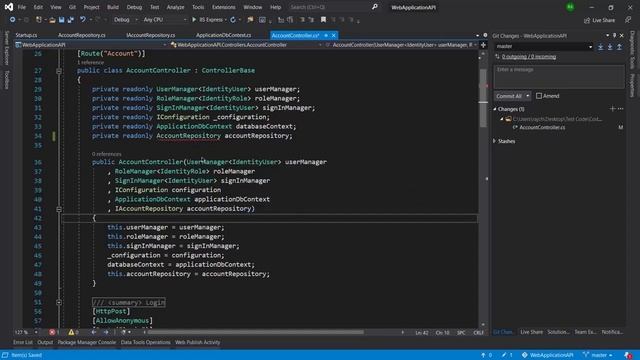Image resolution: width=640 pixels, height=360 pixels.
Task: Start IIS Express with the green play icon
Action: click(x=194, y=20)
